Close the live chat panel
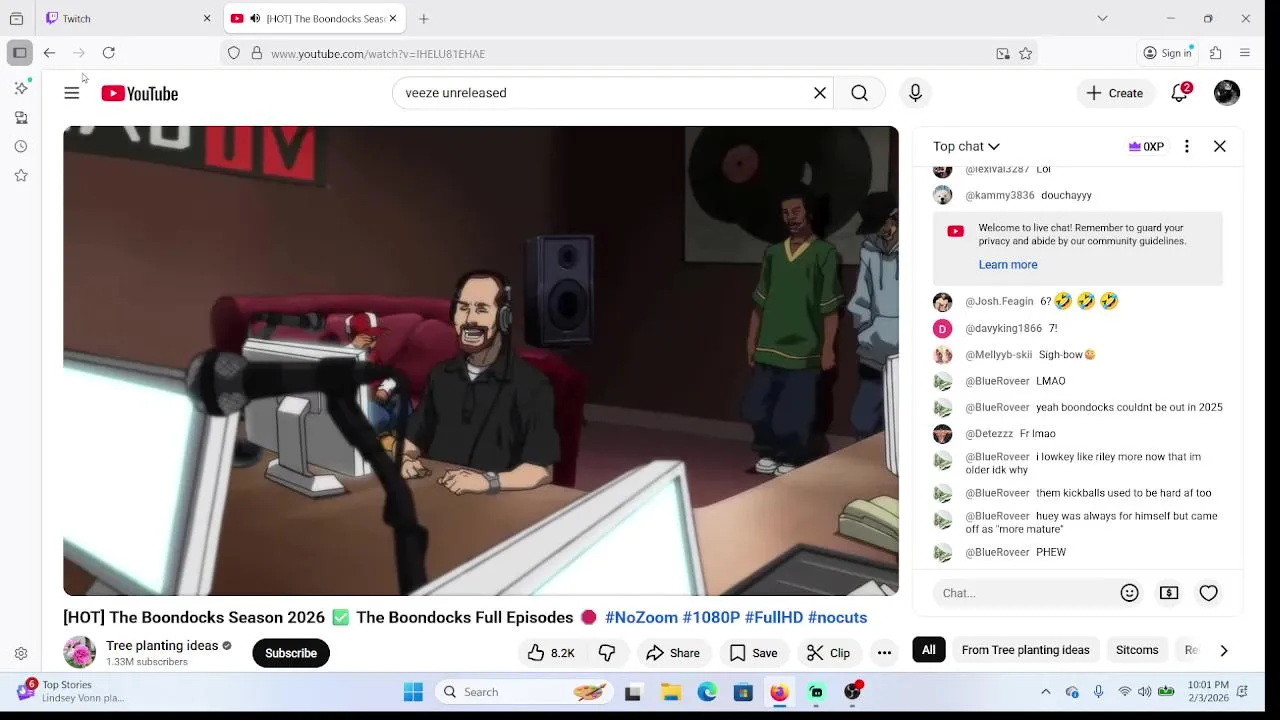 (x=1220, y=146)
